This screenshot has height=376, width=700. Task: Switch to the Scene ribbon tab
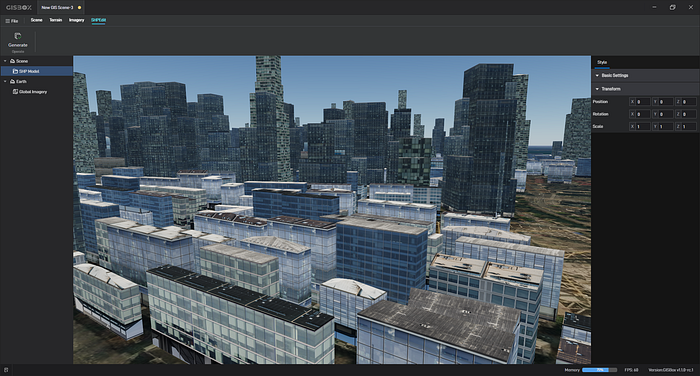click(x=37, y=20)
